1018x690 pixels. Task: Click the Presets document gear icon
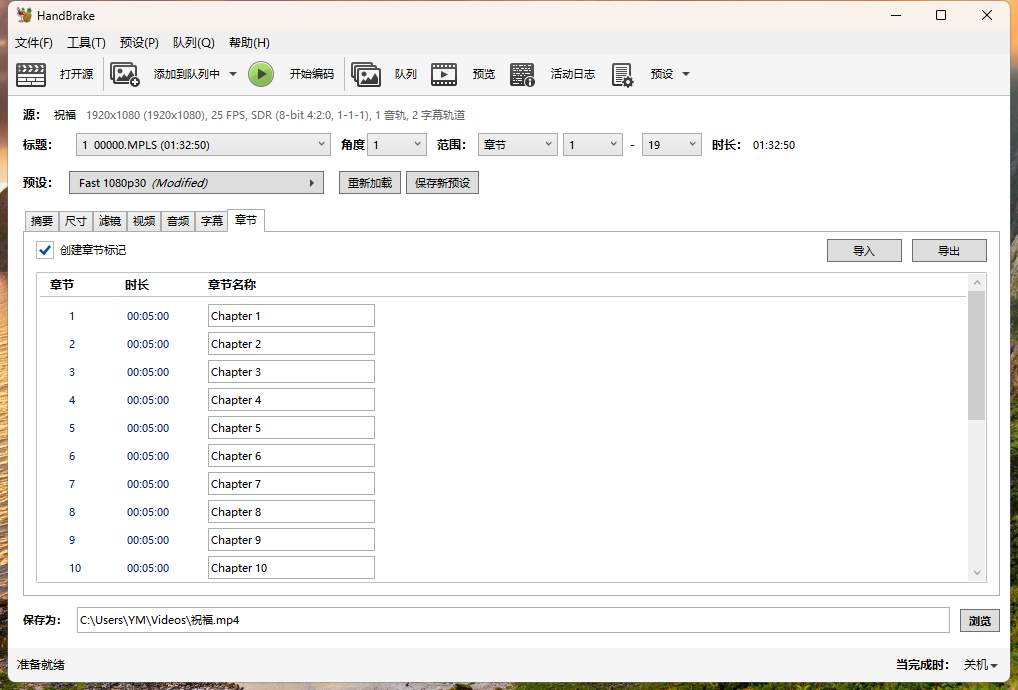tap(622, 74)
